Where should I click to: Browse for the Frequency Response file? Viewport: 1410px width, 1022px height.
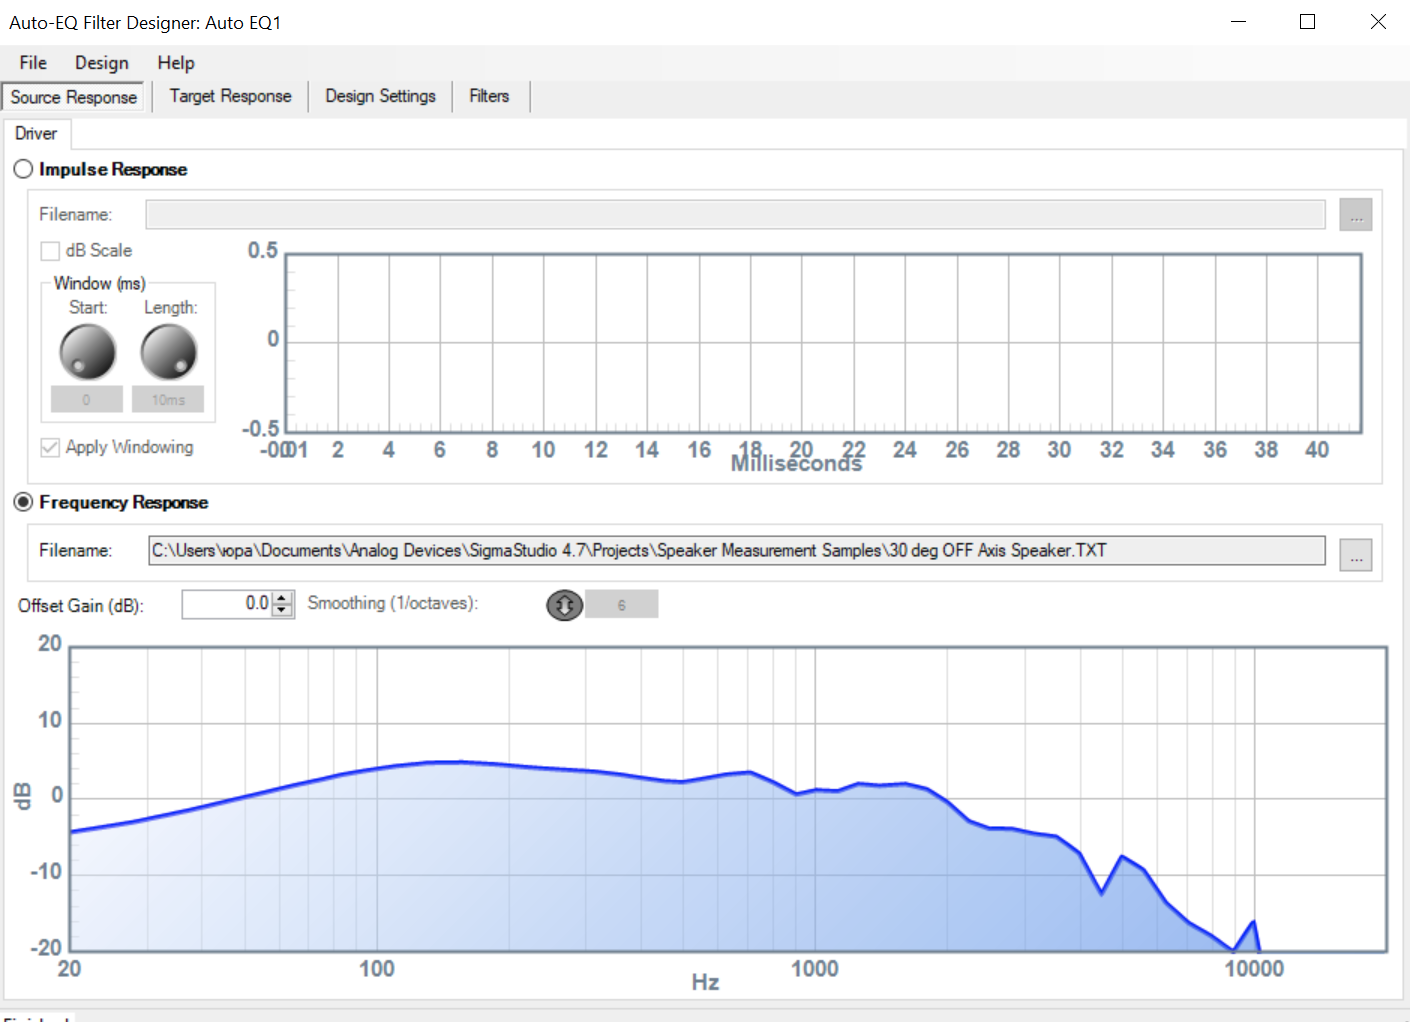(1355, 555)
